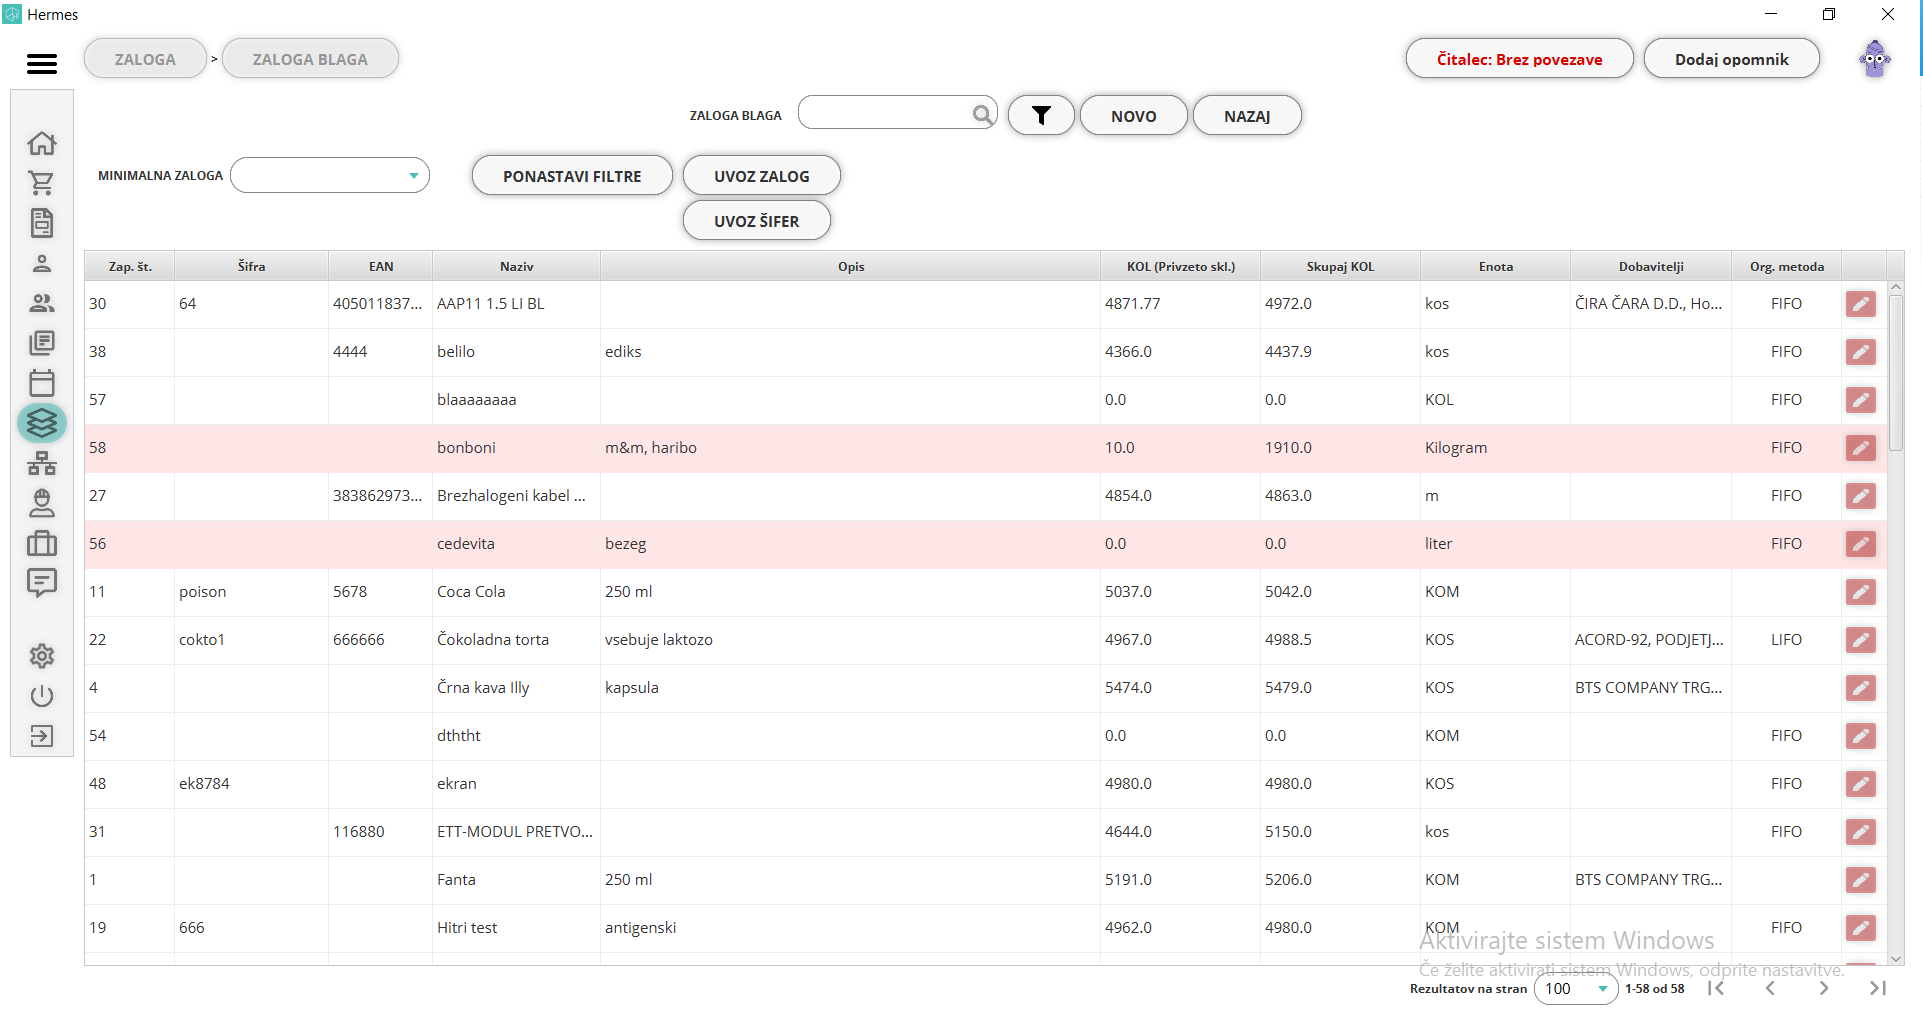
Task: Open the hamburger menu
Action: 42,64
